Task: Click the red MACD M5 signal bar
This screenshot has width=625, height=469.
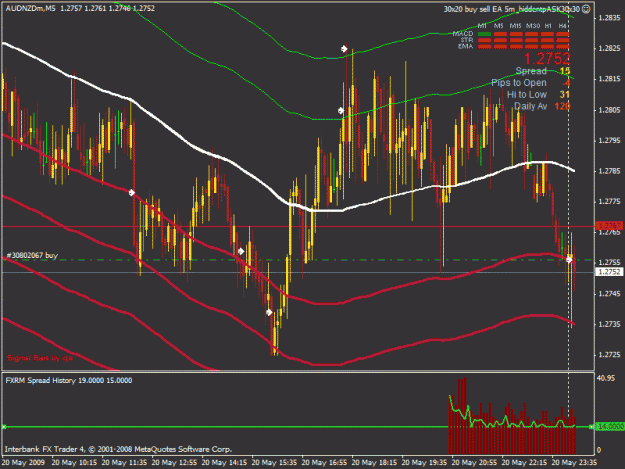Action: 500,34
